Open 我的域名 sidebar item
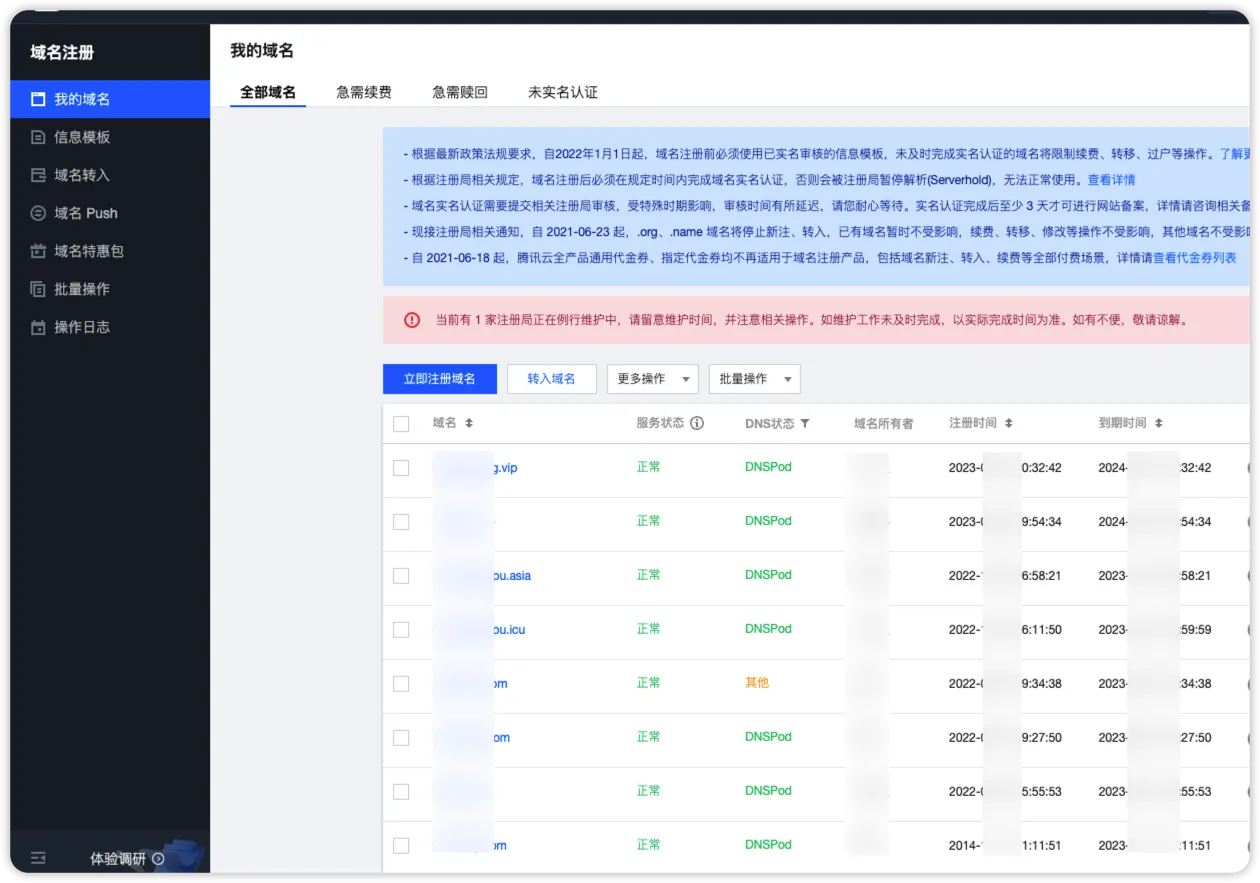This screenshot has width=1260, height=883. point(110,99)
